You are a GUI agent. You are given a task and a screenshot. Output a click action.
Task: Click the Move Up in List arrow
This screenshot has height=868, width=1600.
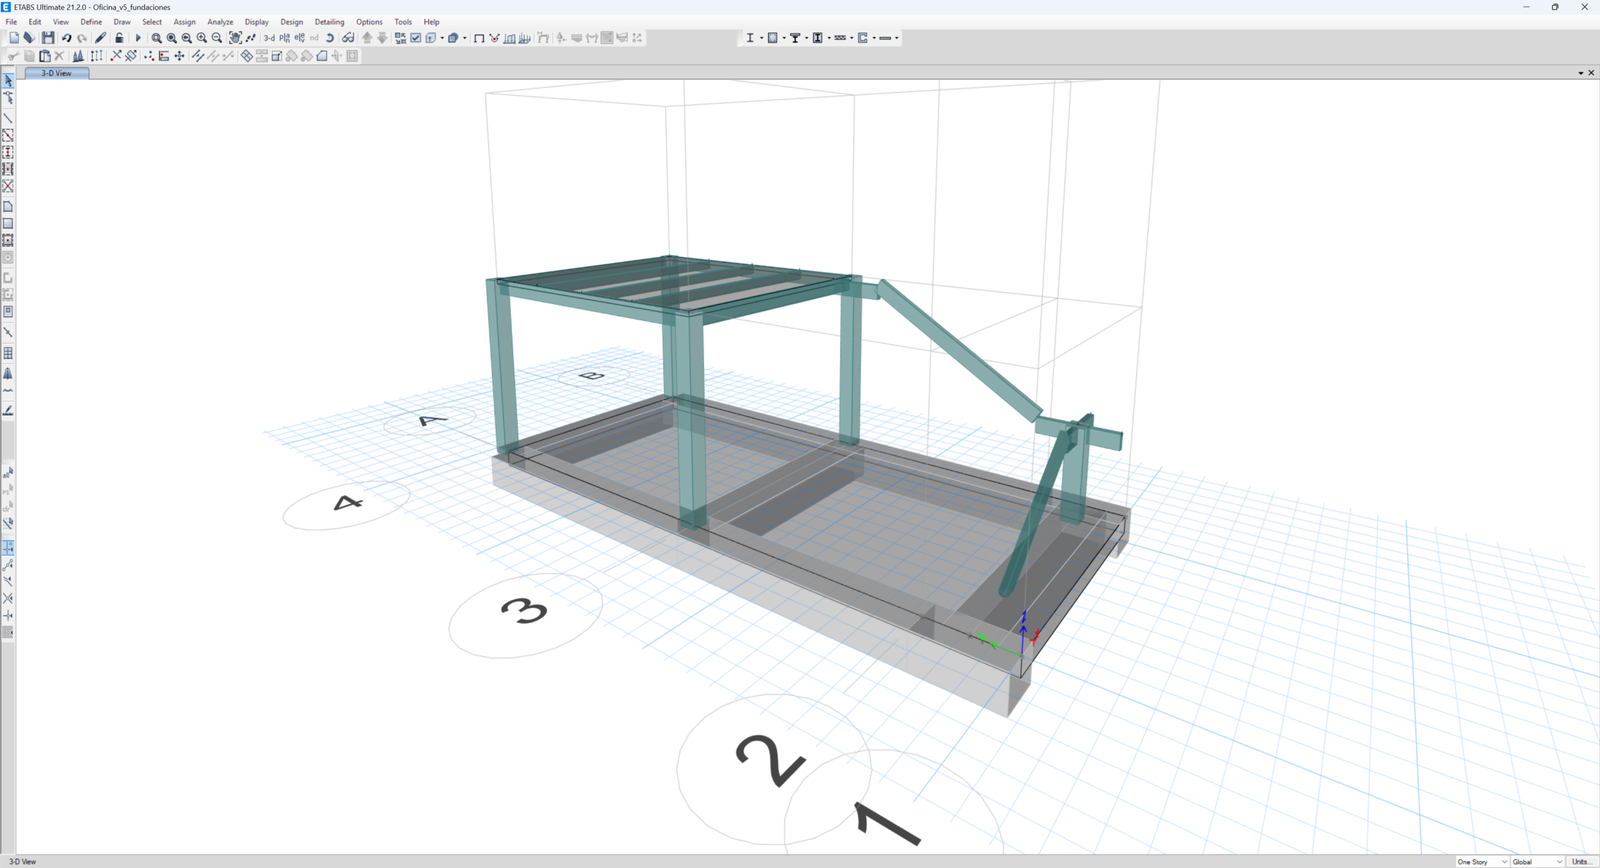(x=367, y=38)
